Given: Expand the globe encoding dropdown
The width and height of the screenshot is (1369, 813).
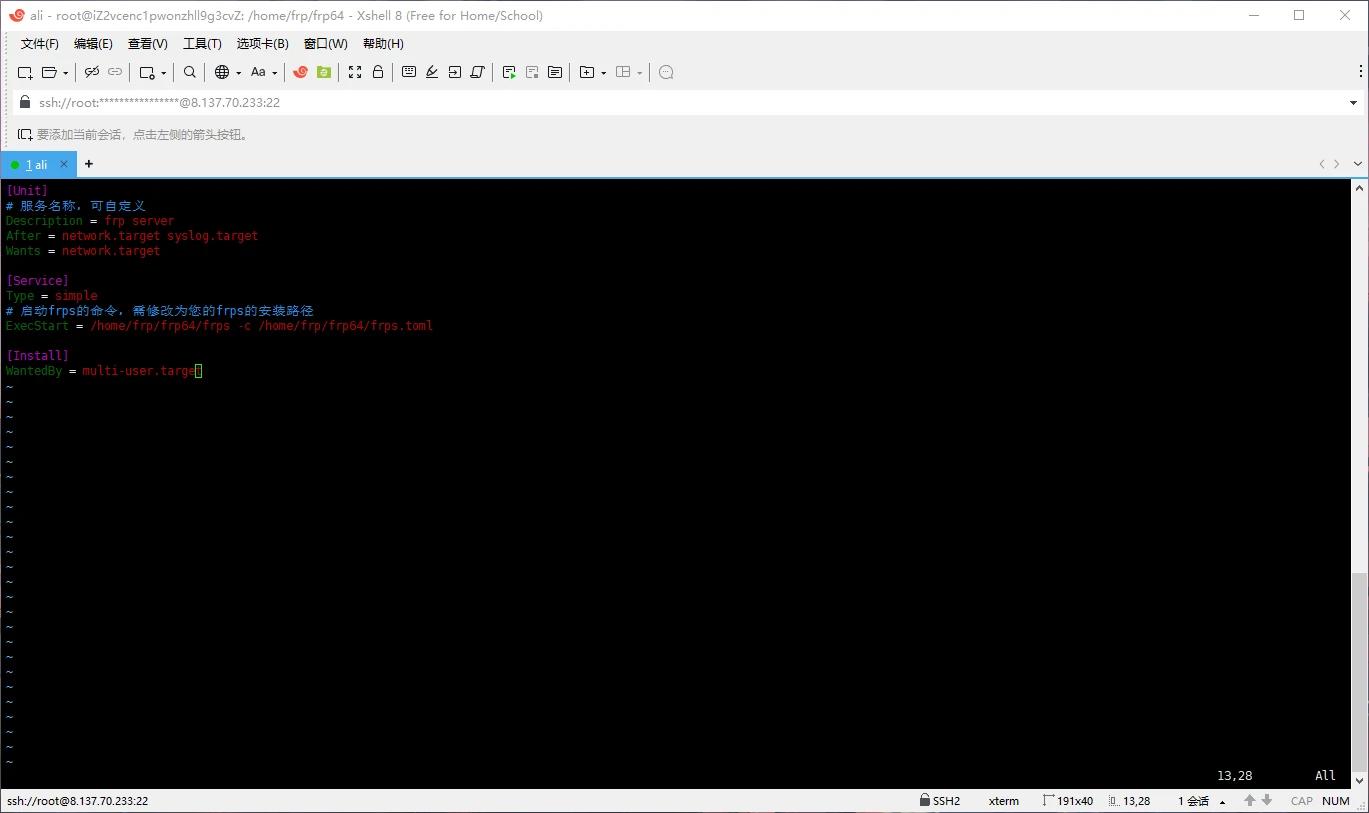Looking at the screenshot, I should [x=238, y=73].
